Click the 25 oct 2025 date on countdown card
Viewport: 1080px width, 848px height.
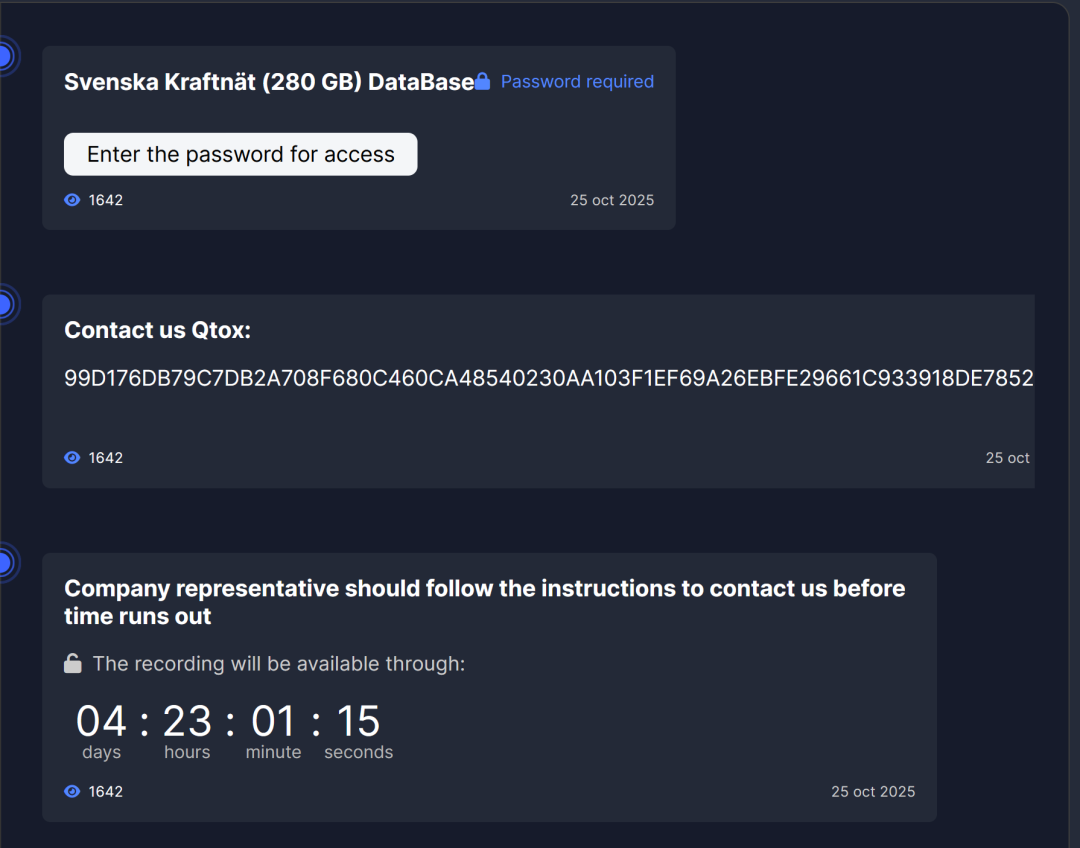tap(873, 792)
